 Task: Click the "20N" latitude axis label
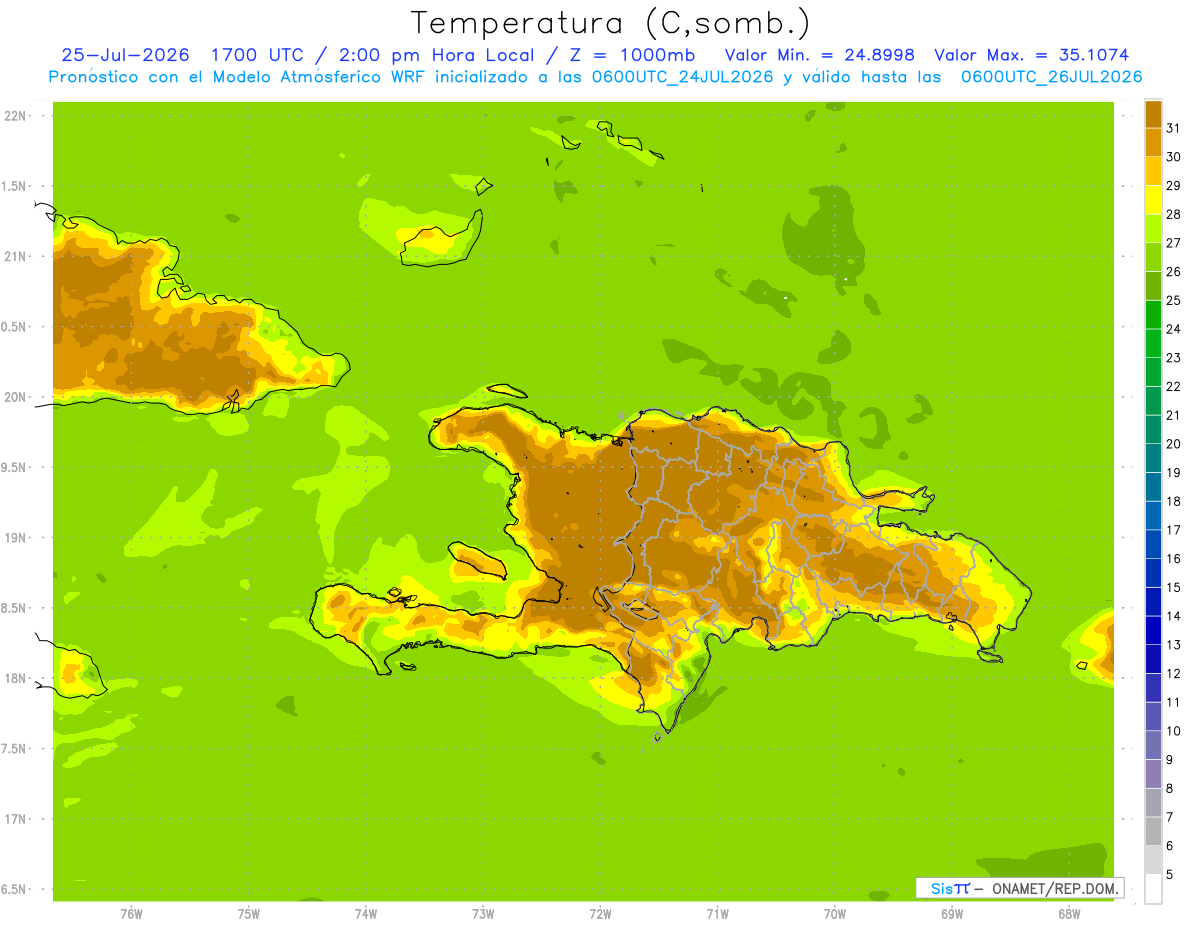pos(16,397)
